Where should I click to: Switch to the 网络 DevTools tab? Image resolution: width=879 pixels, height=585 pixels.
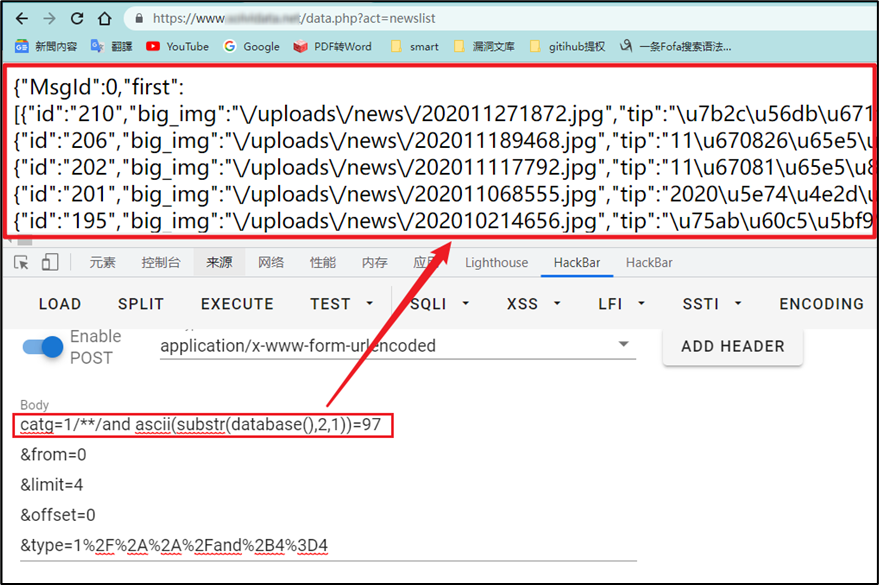[271, 262]
